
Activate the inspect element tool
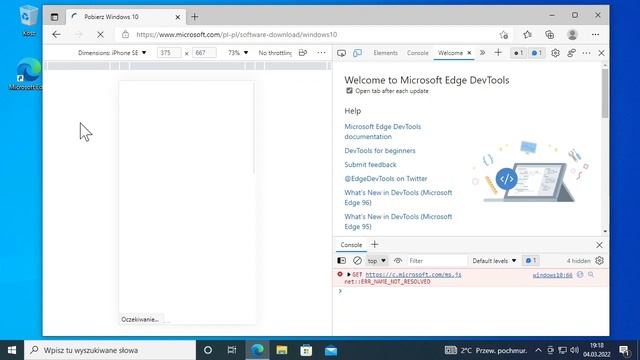coord(342,53)
